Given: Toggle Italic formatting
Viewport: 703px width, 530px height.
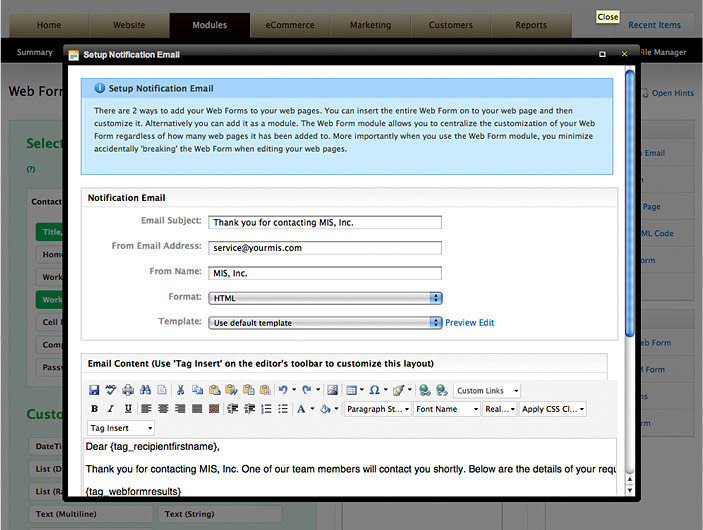Looking at the screenshot, I should (x=111, y=408).
